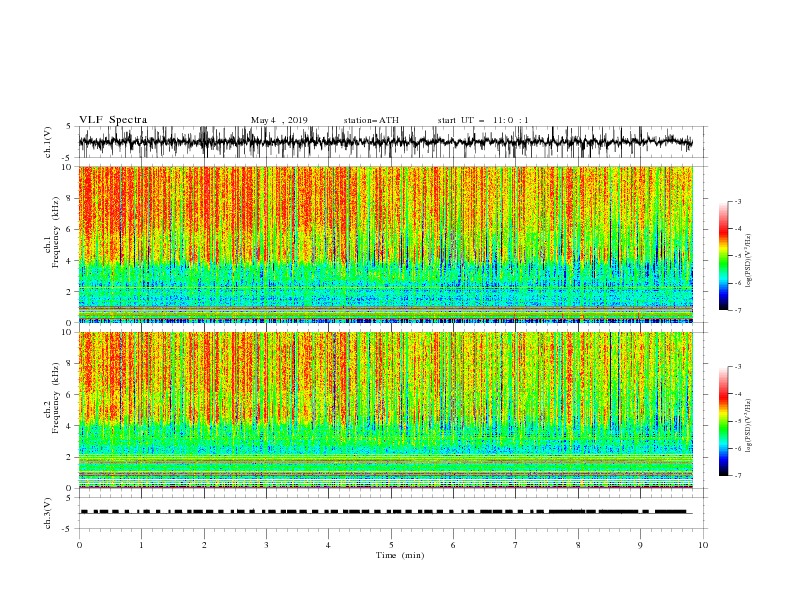Click the ch.1 spectrogram color bar
The width and height of the screenshot is (792, 612).
click(x=723, y=256)
